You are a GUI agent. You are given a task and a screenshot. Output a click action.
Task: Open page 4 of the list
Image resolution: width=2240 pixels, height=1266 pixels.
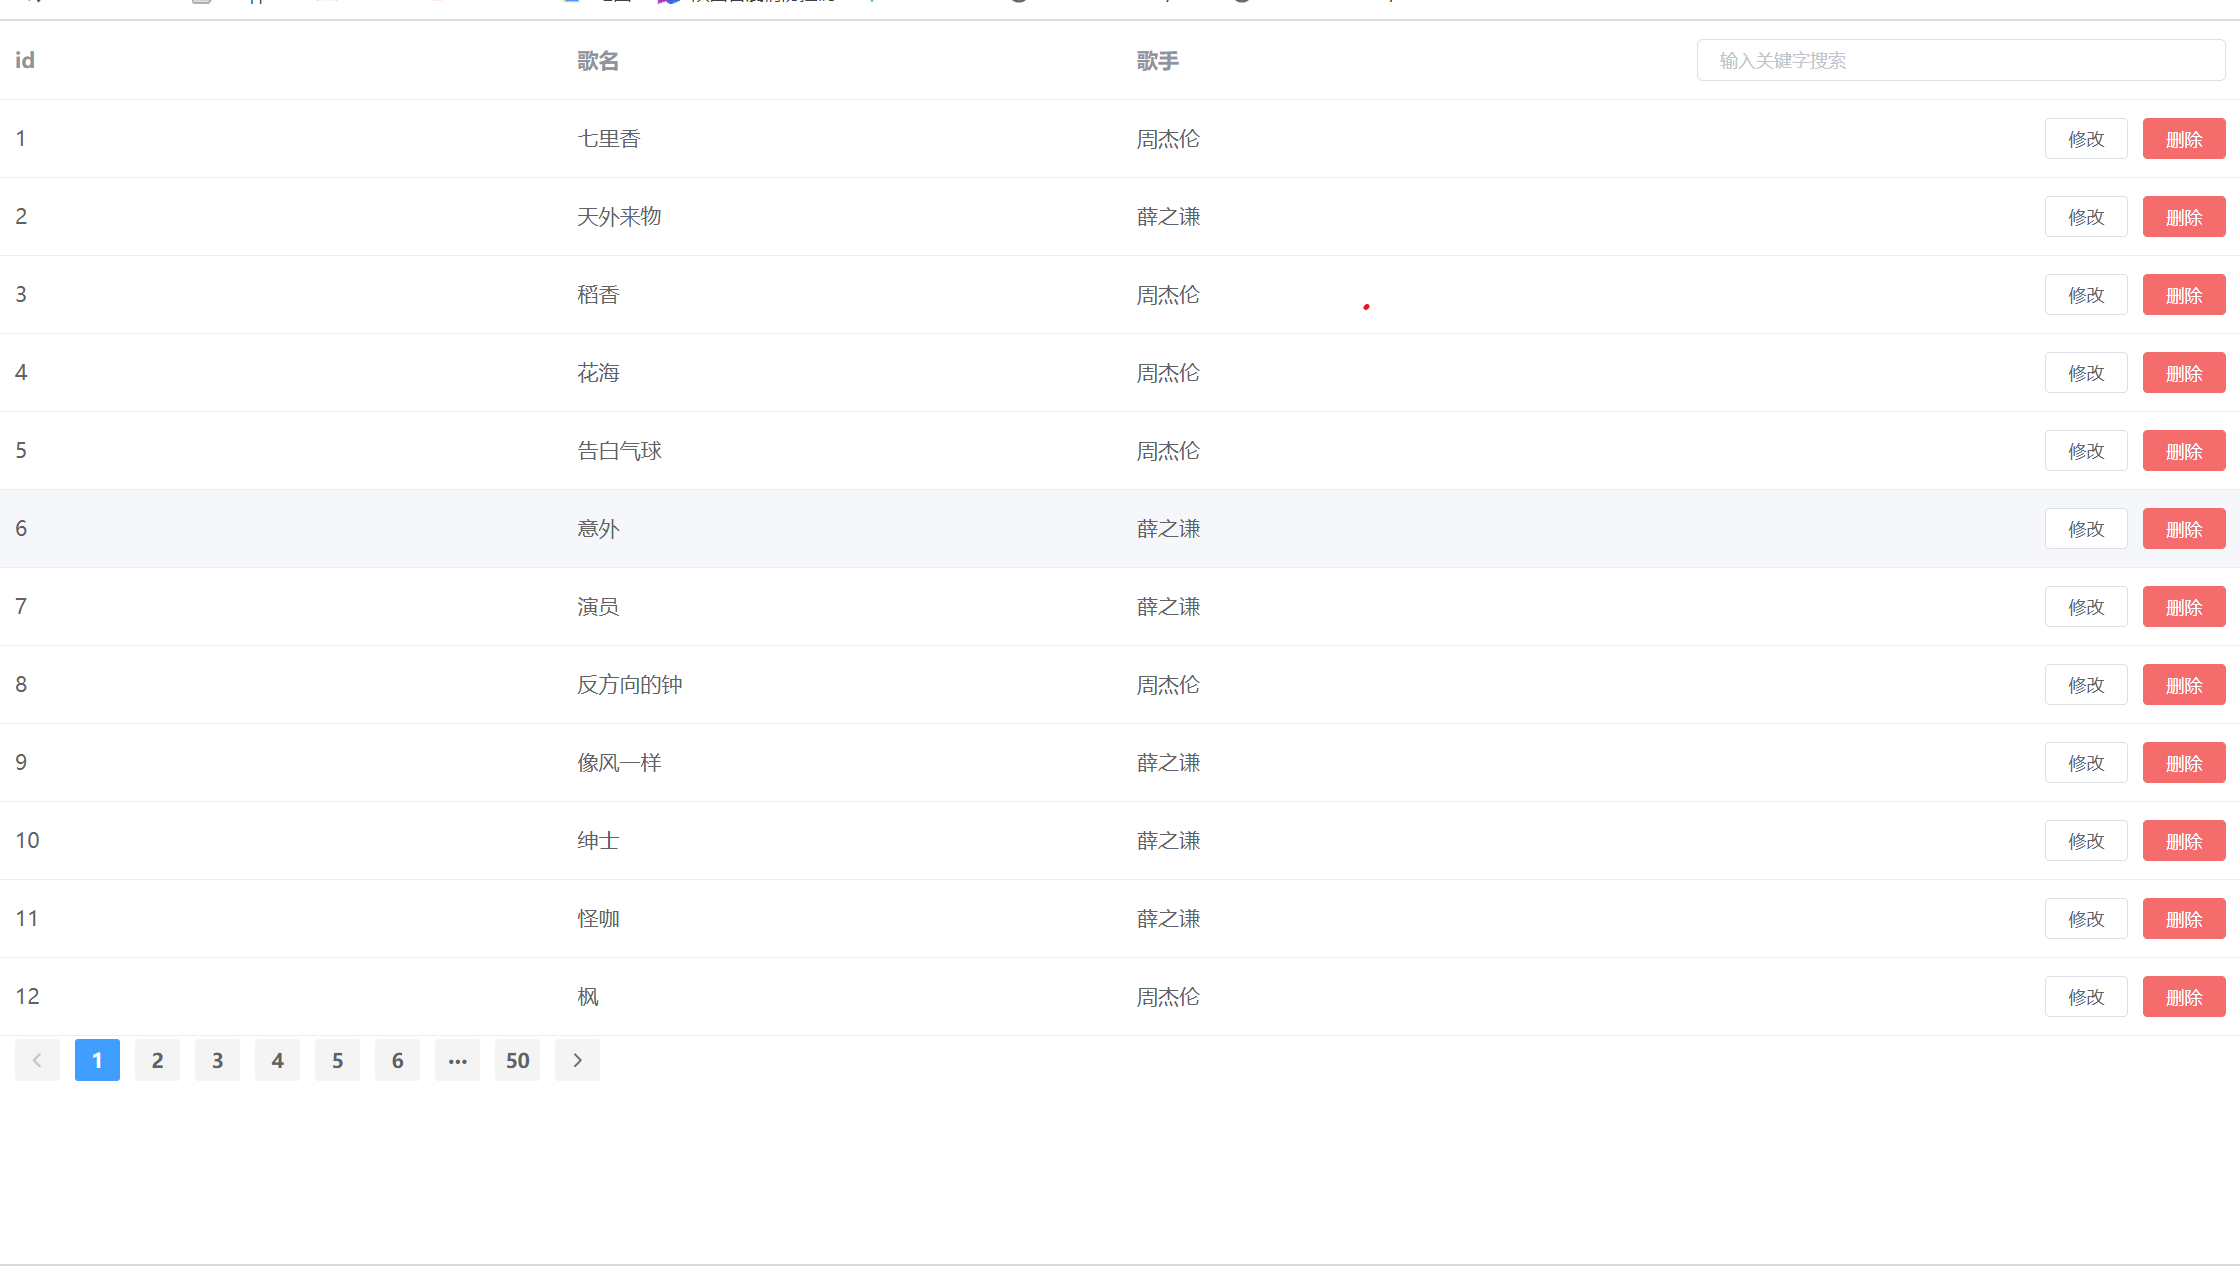(x=277, y=1060)
